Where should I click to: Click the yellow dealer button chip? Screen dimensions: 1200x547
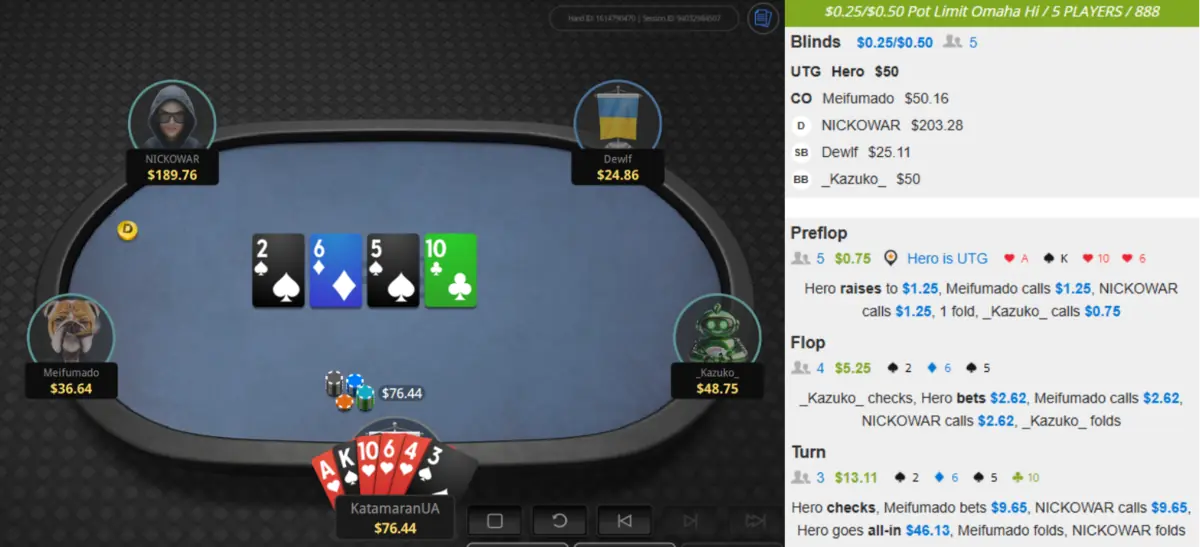tap(127, 230)
